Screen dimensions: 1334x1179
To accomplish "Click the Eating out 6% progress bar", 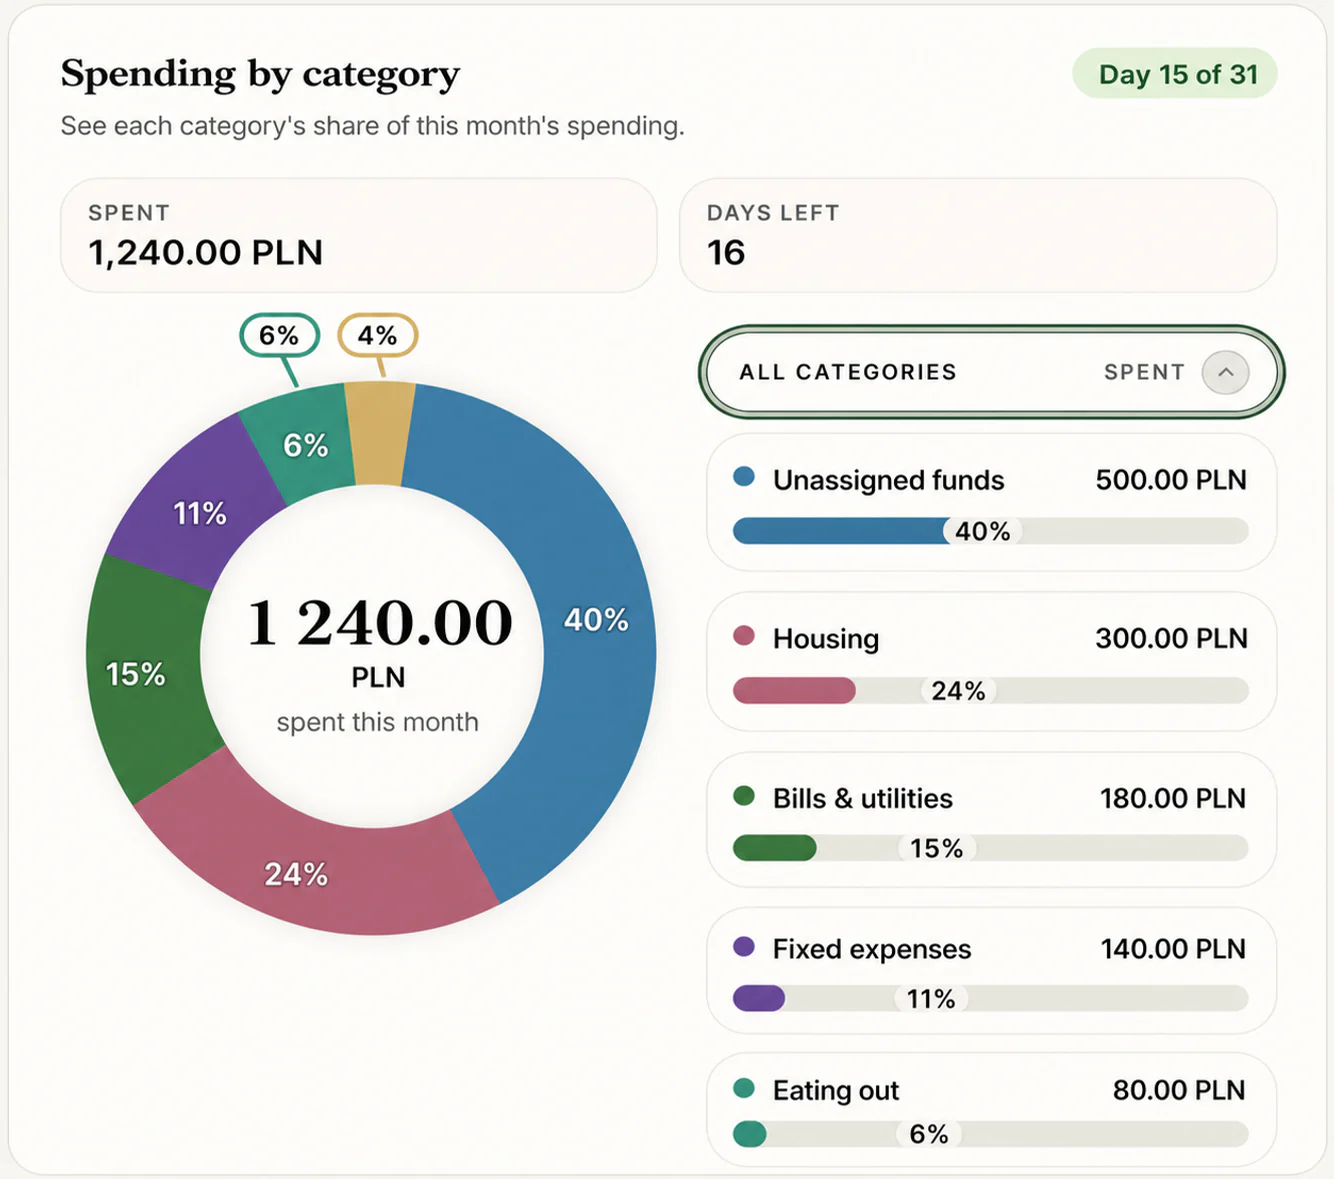I will pyautogui.click(x=990, y=1134).
